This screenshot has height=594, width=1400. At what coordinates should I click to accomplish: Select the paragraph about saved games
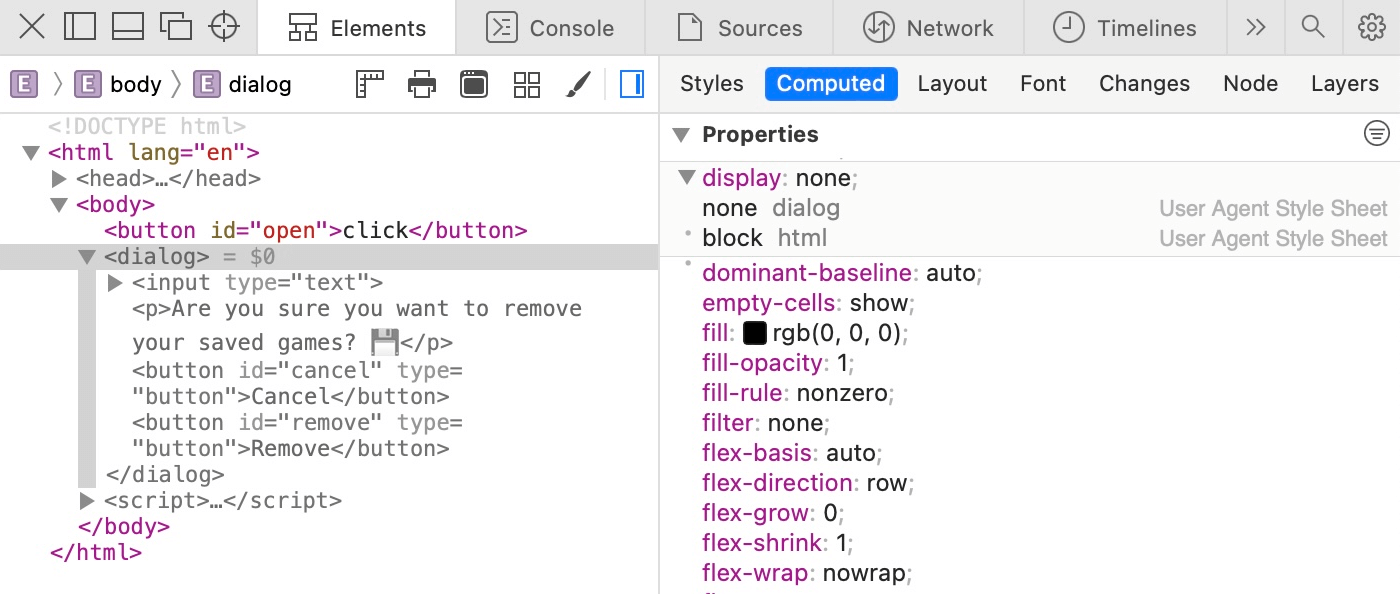(x=357, y=326)
